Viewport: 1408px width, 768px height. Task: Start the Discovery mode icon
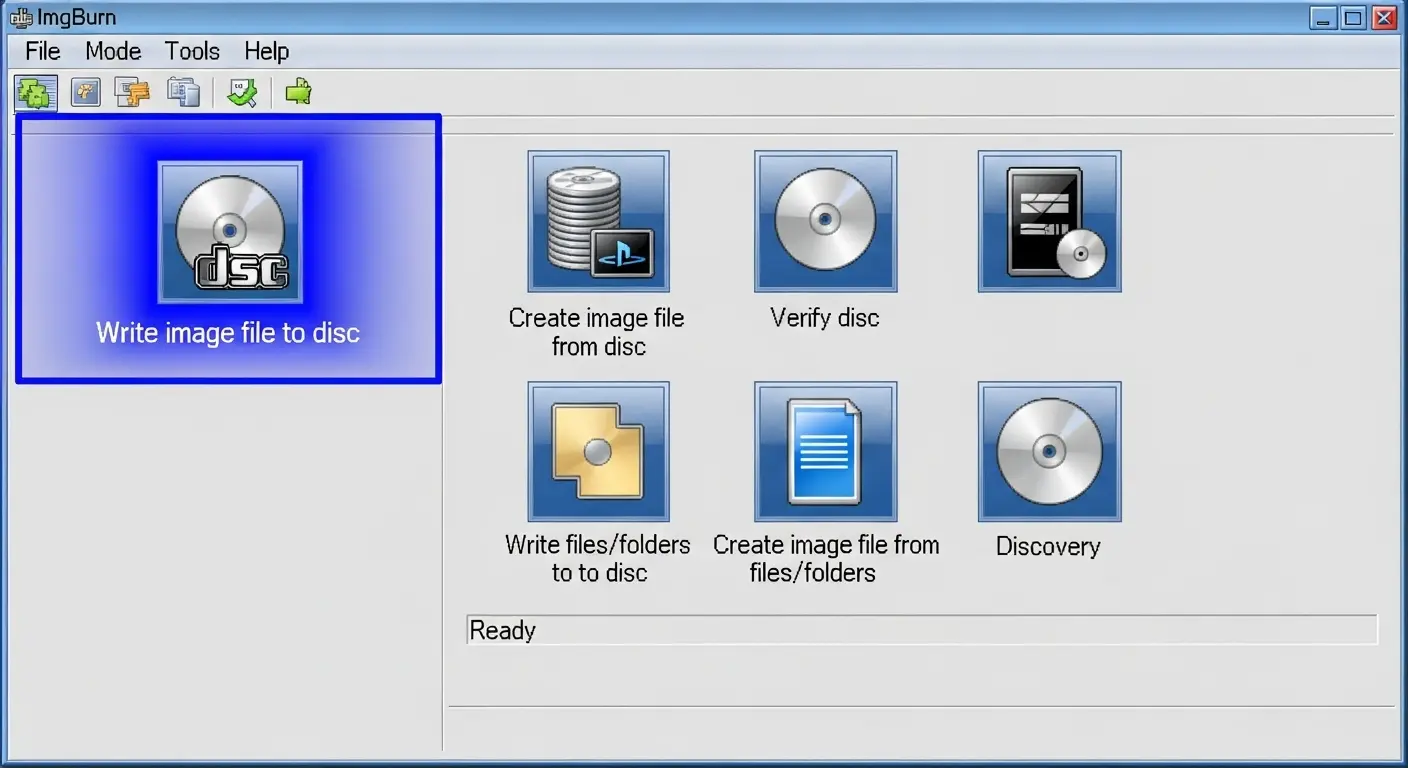click(x=1049, y=451)
